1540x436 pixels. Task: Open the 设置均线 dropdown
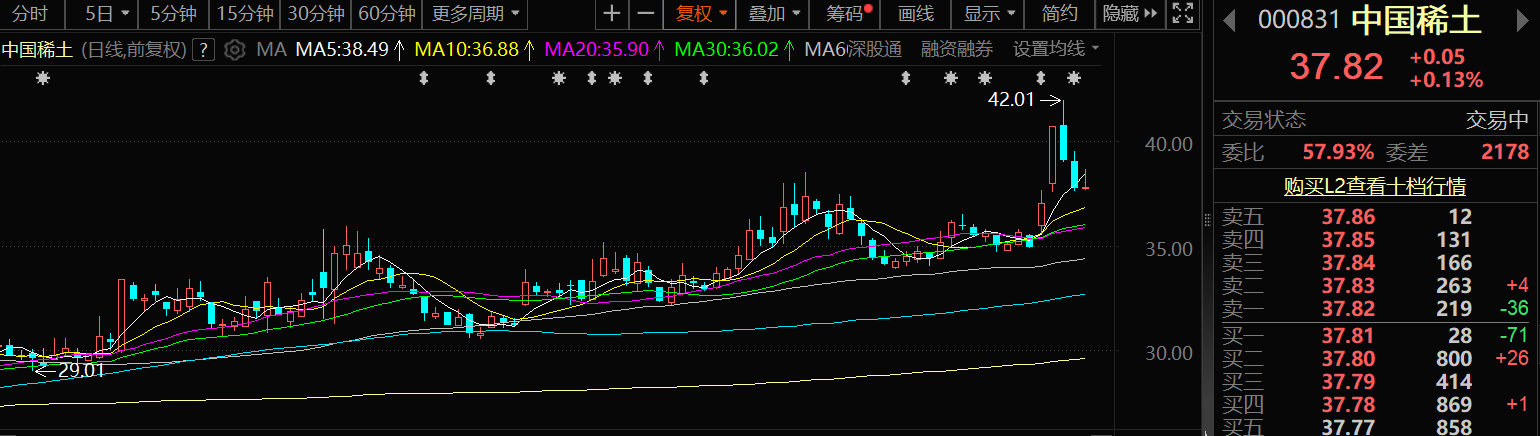tap(1056, 50)
